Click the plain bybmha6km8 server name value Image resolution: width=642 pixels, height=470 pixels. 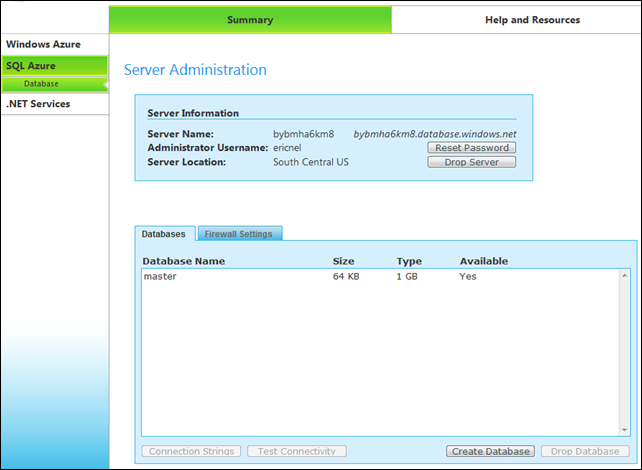(x=303, y=134)
